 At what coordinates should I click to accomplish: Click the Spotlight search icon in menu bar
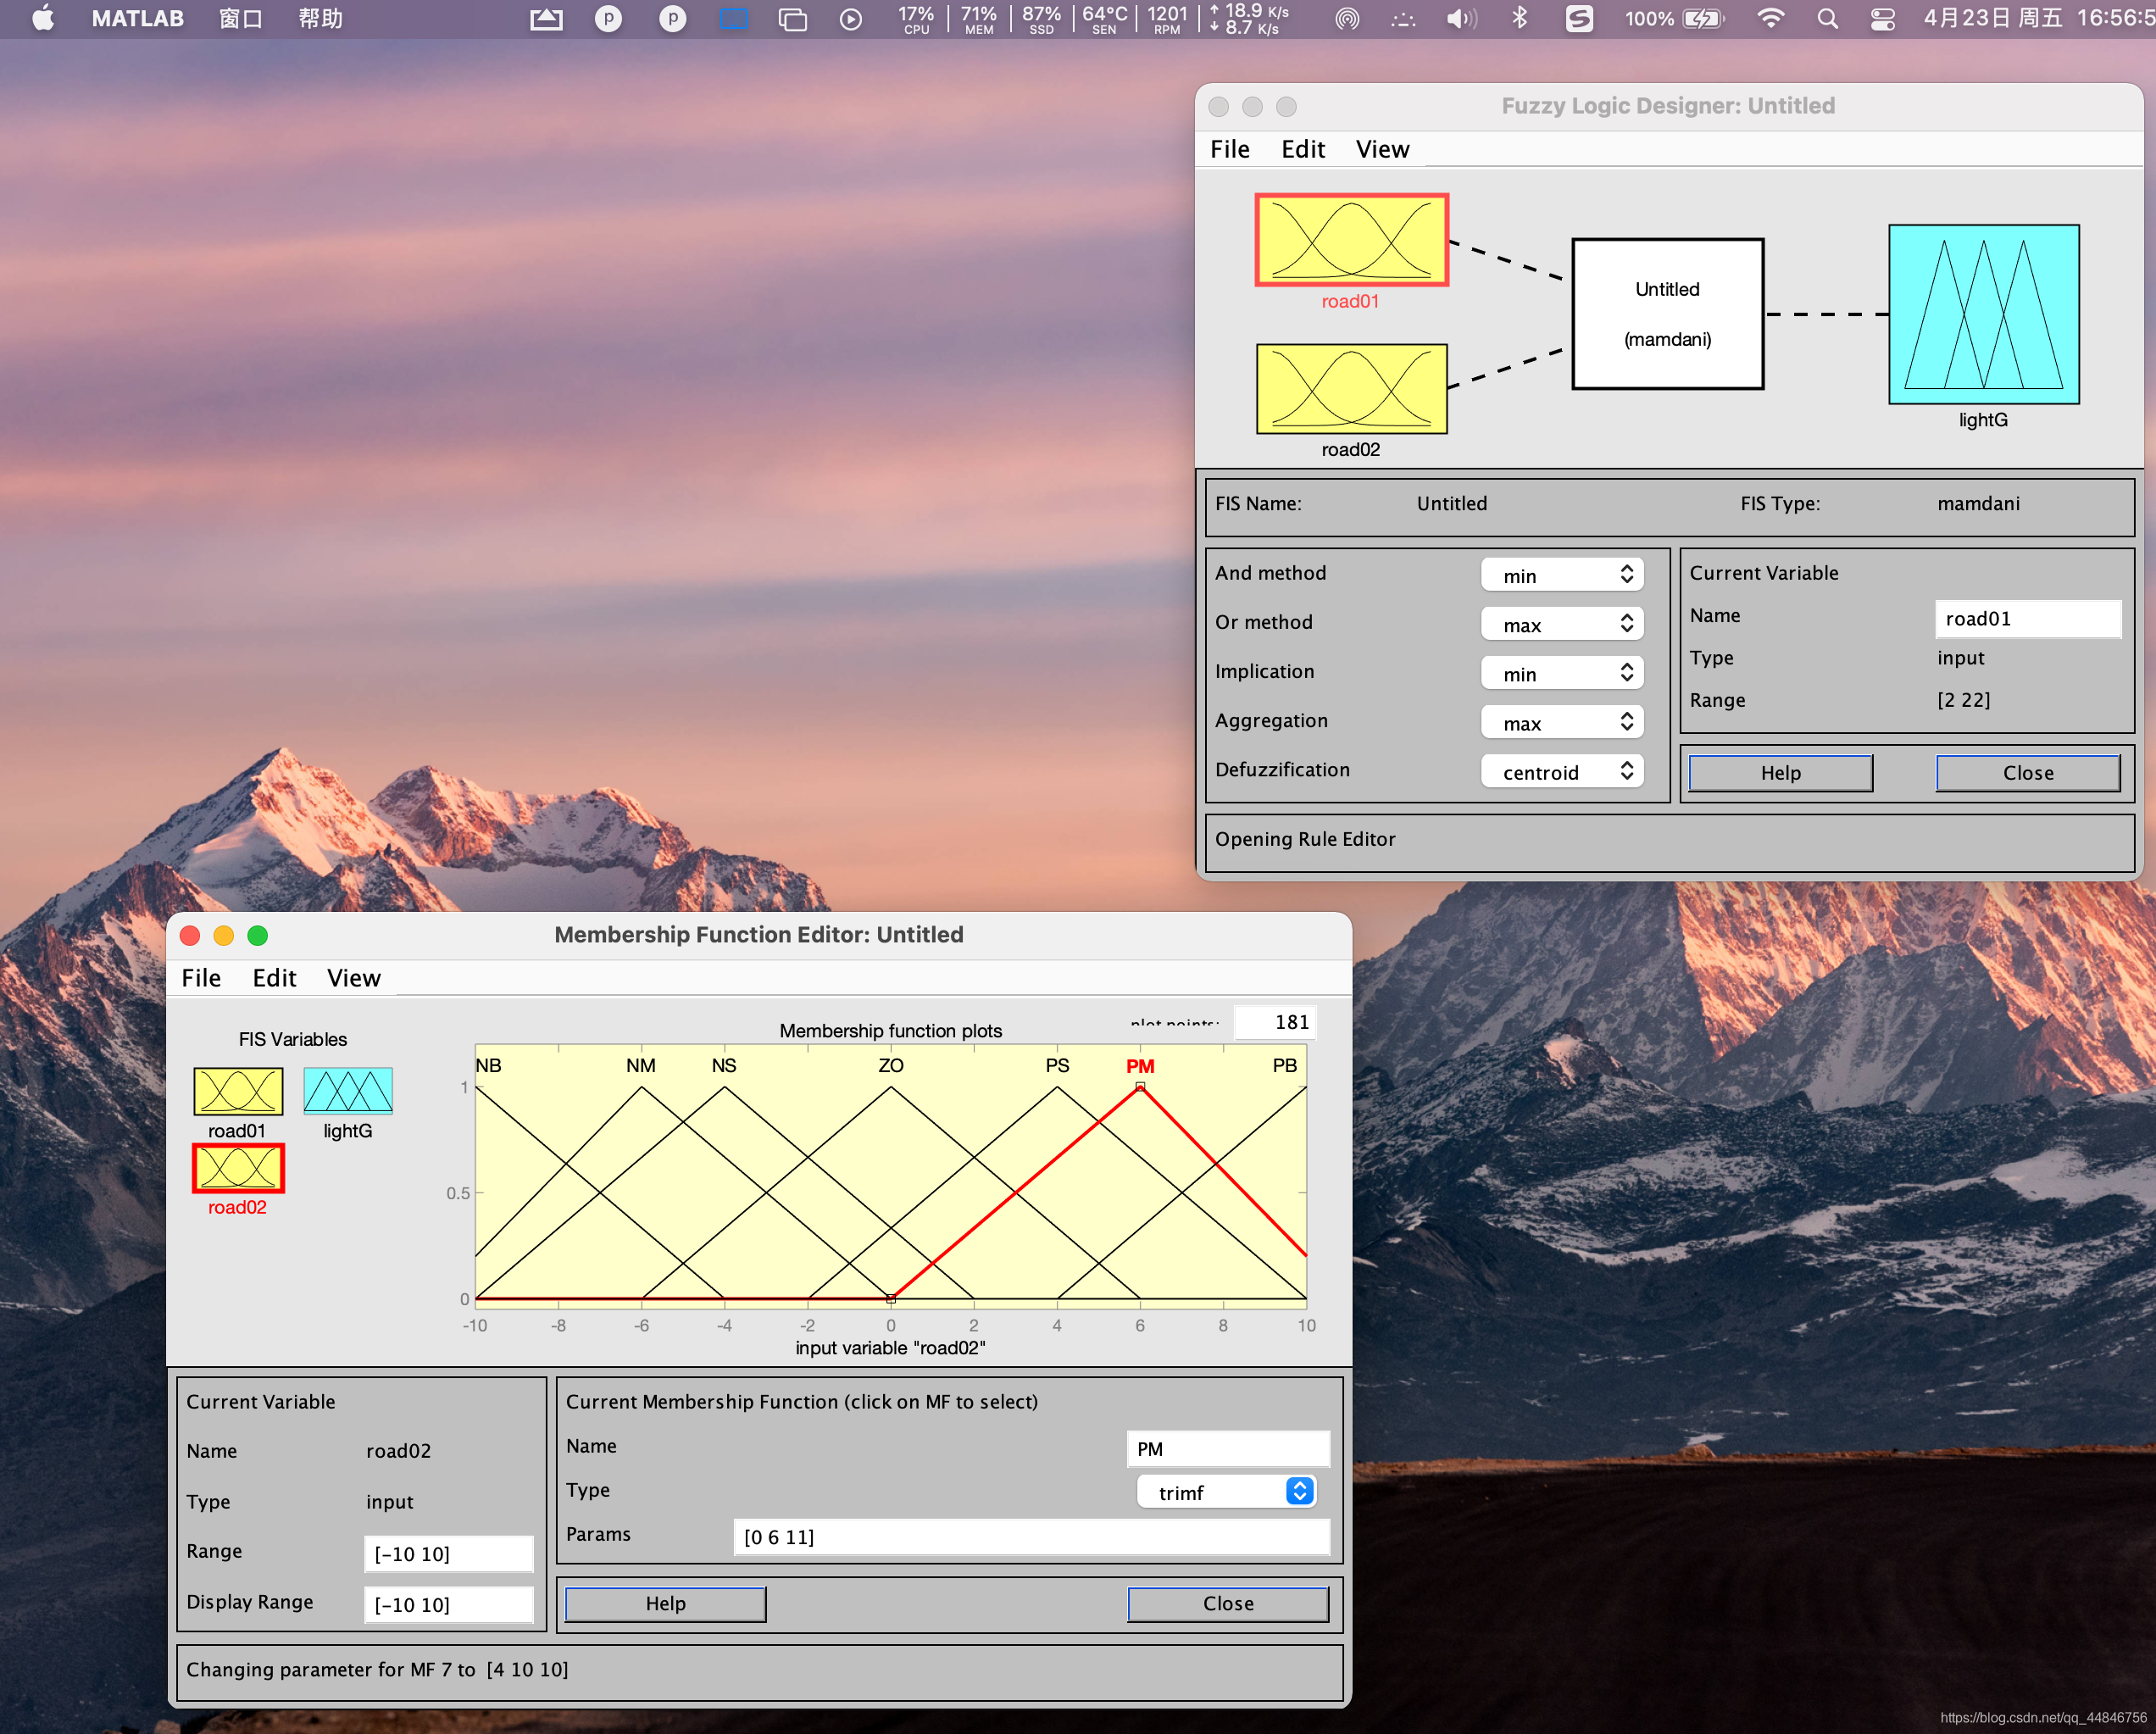tap(1827, 18)
